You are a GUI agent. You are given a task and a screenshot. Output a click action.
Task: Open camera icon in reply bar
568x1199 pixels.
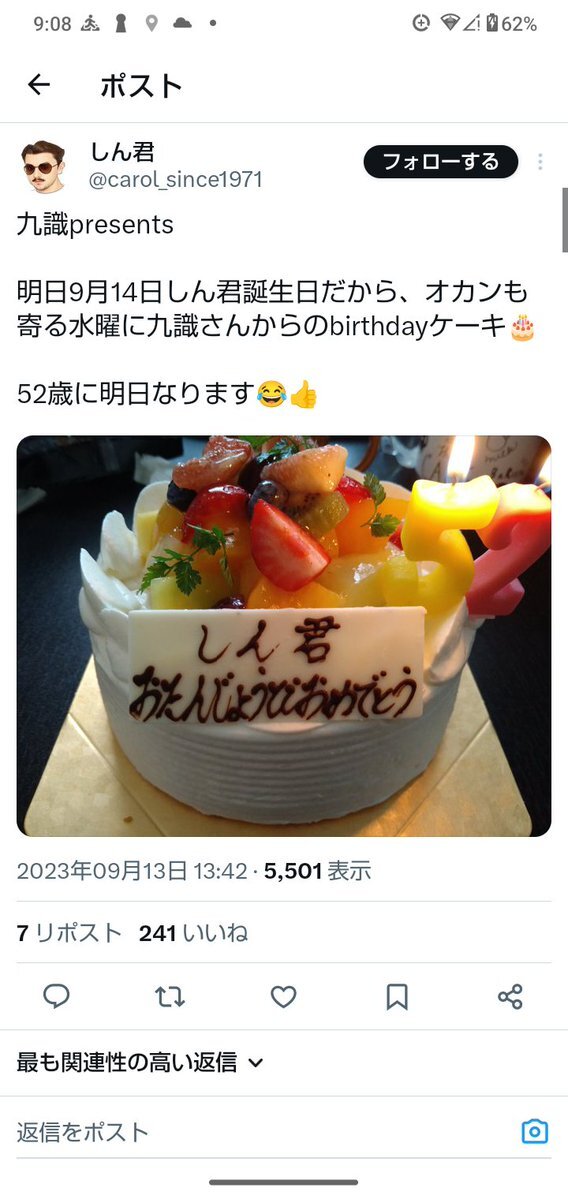534,1131
